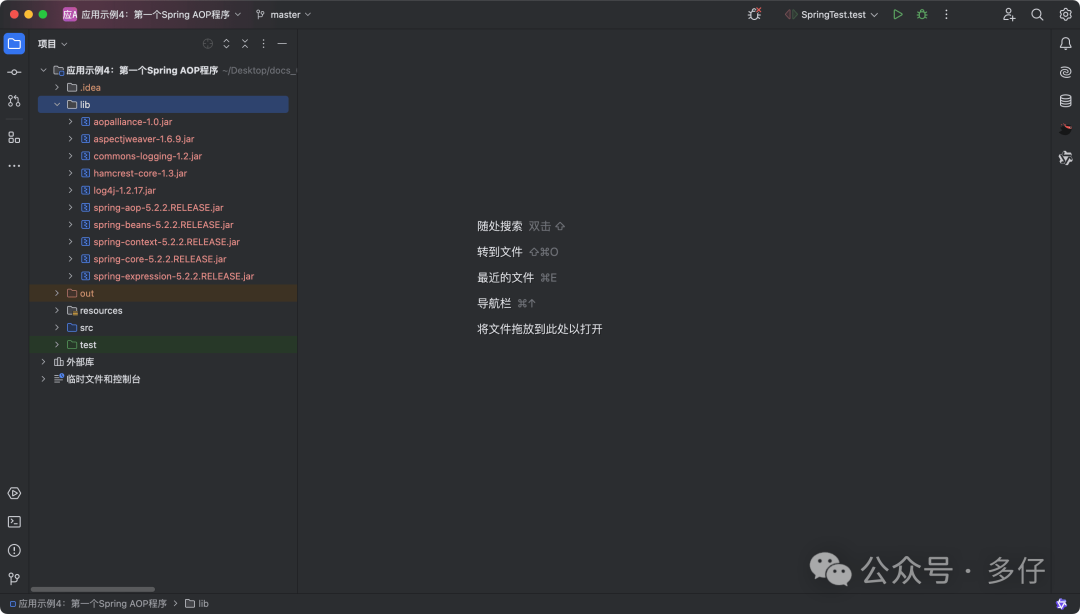Screen dimensions: 1080x614
Task: Collapse all items in Project panel
Action: (245, 43)
